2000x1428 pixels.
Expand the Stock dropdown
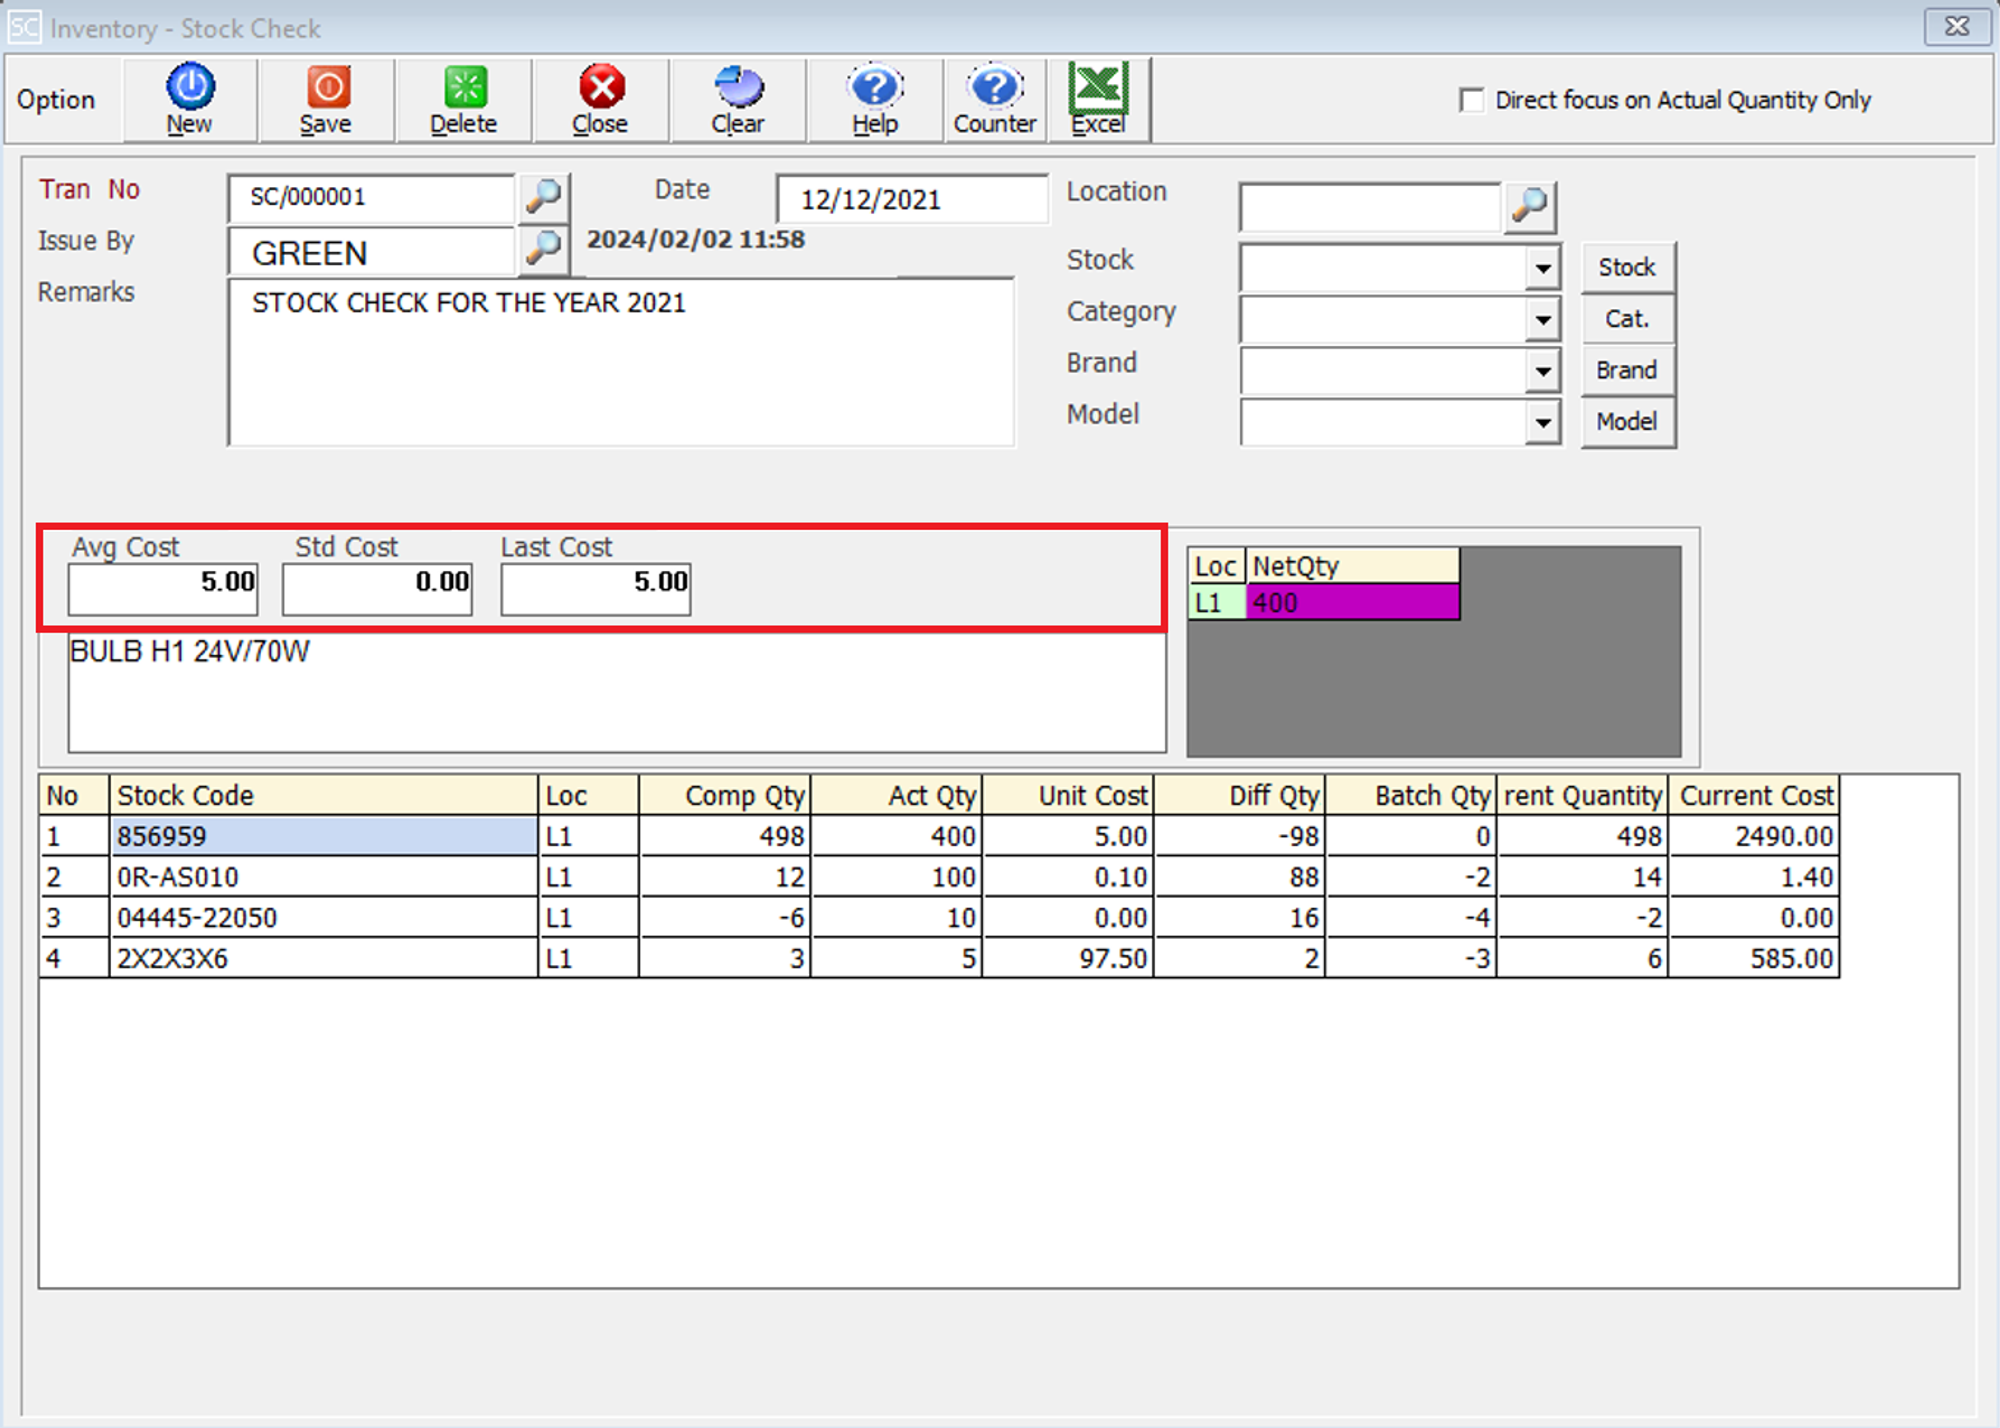pyautogui.click(x=1543, y=268)
